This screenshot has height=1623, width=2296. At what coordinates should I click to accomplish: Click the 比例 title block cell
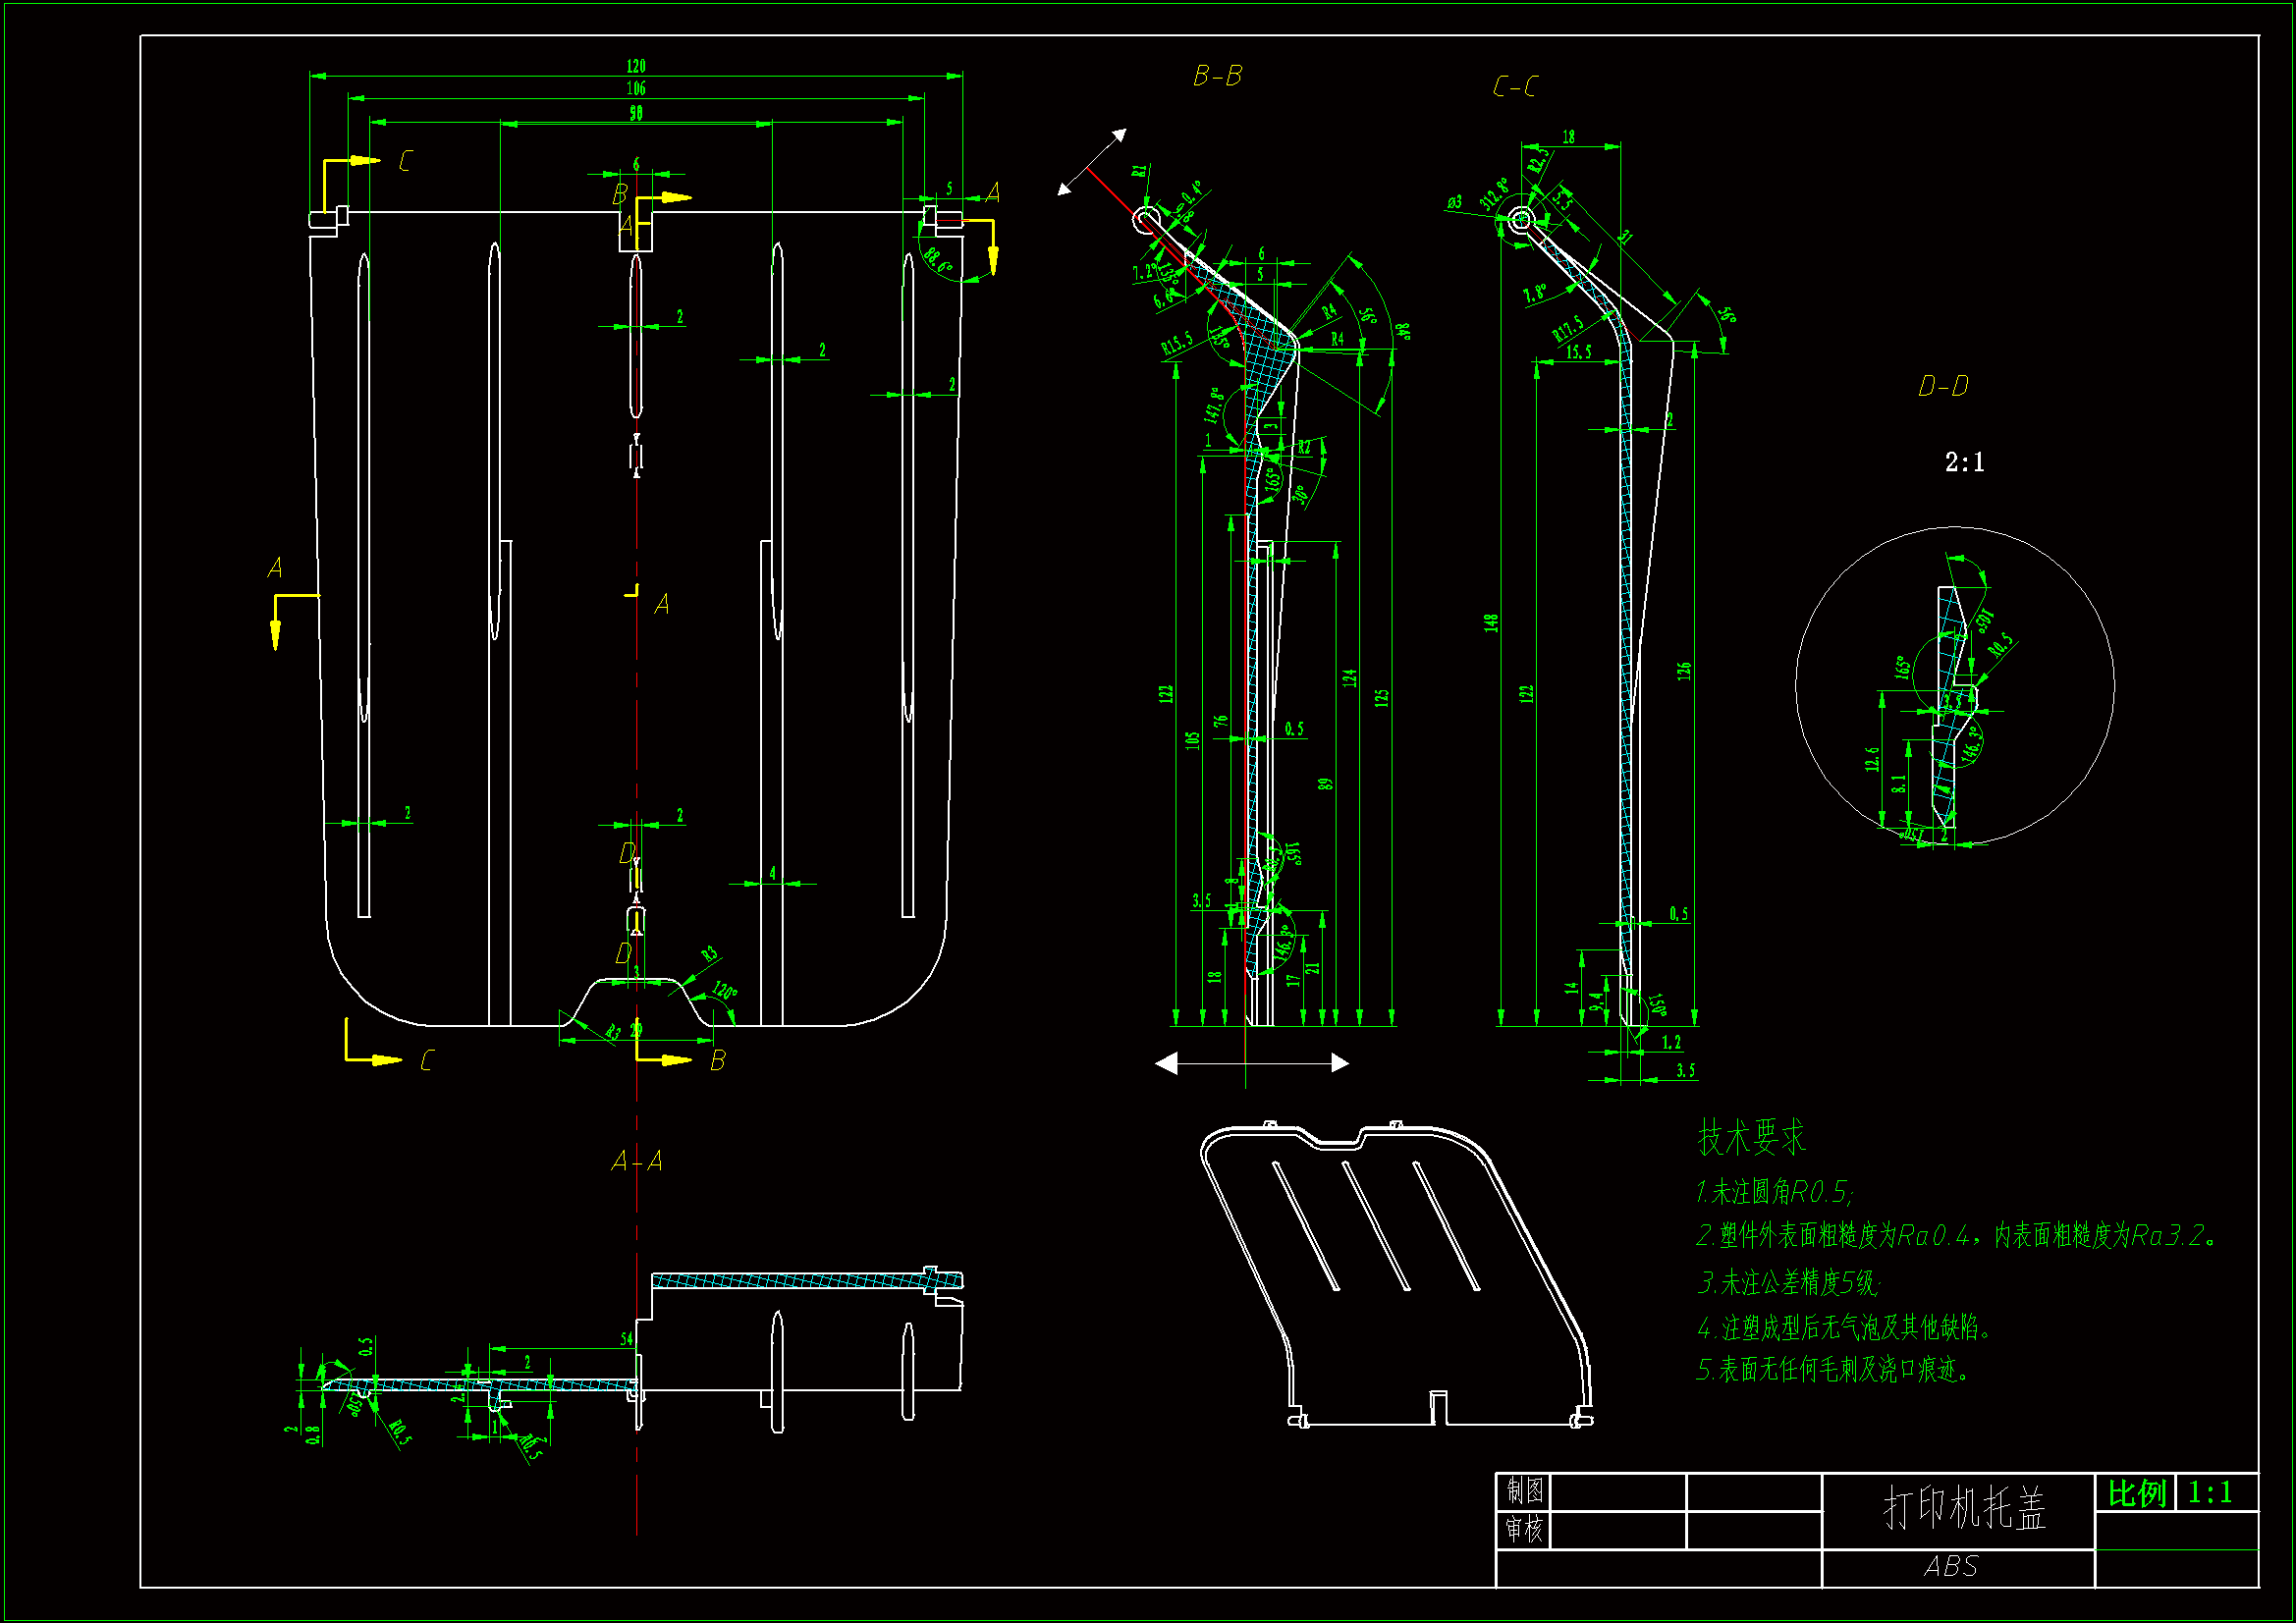[2136, 1493]
